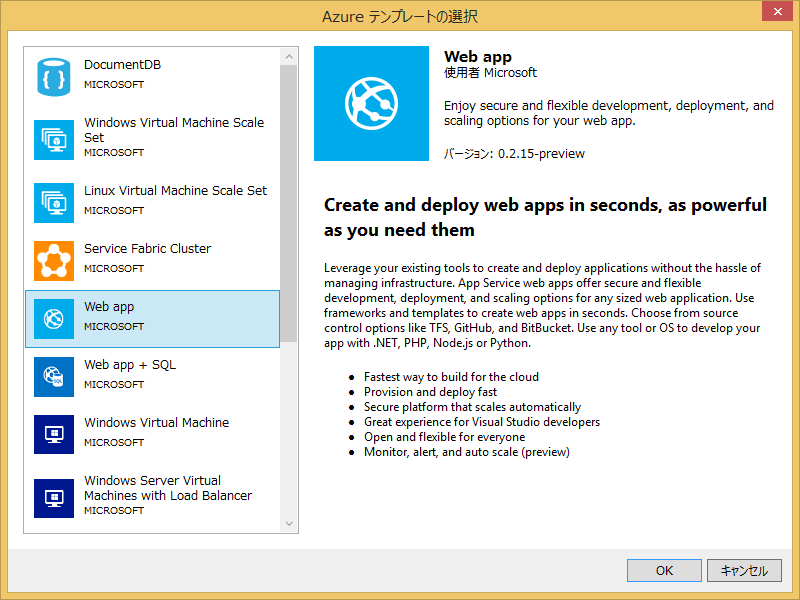800x600 pixels.
Task: Click the 'Azure テンプレートの選択' title bar text
Action: [x=400, y=17]
